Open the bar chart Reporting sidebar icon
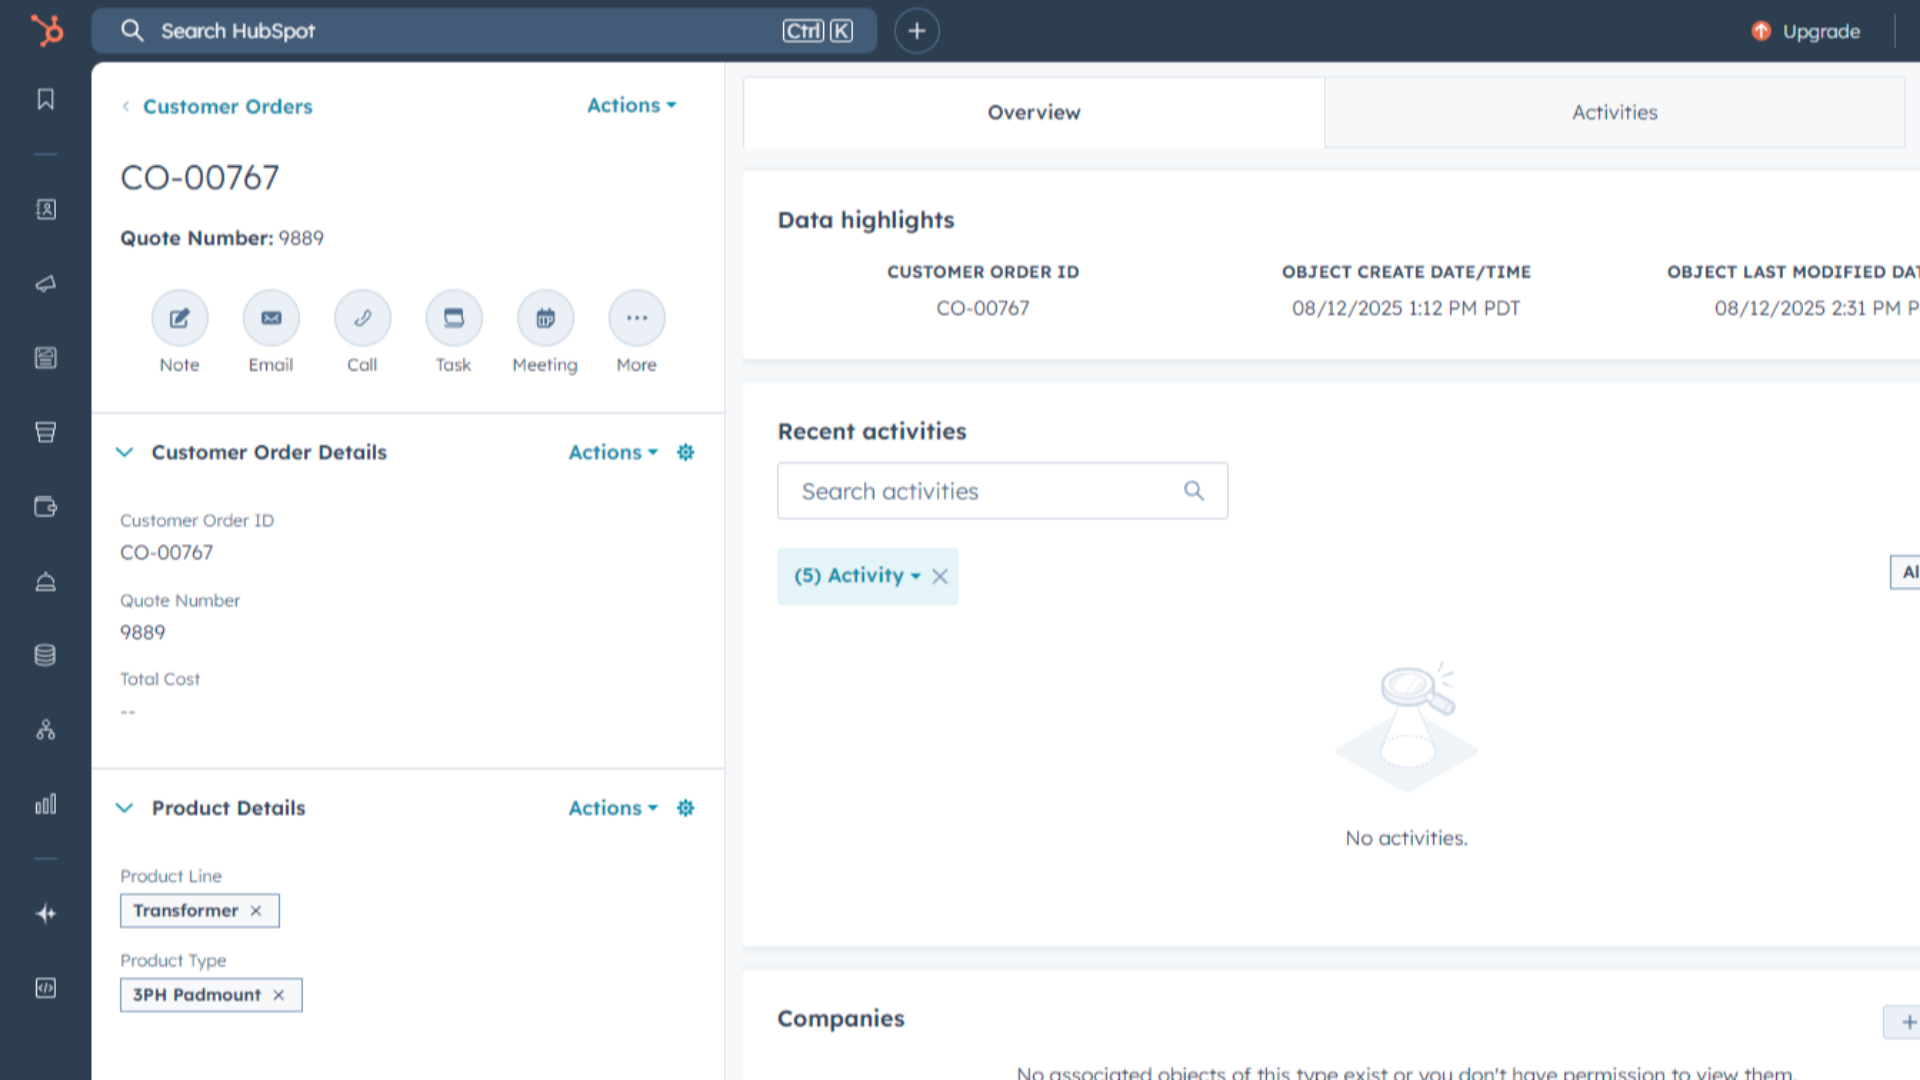Viewport: 1920px width, 1080px height. pyautogui.click(x=46, y=804)
